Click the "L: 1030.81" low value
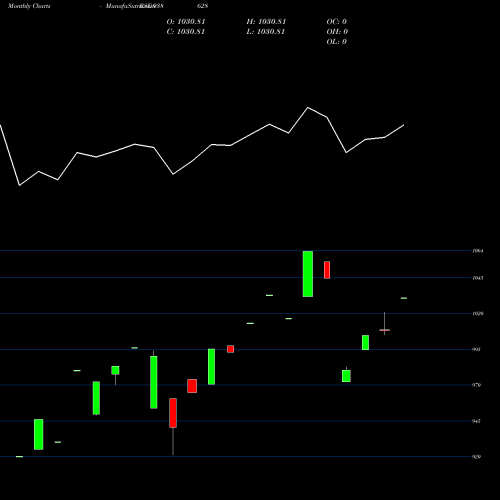The width and height of the screenshot is (500, 500). (x=266, y=32)
